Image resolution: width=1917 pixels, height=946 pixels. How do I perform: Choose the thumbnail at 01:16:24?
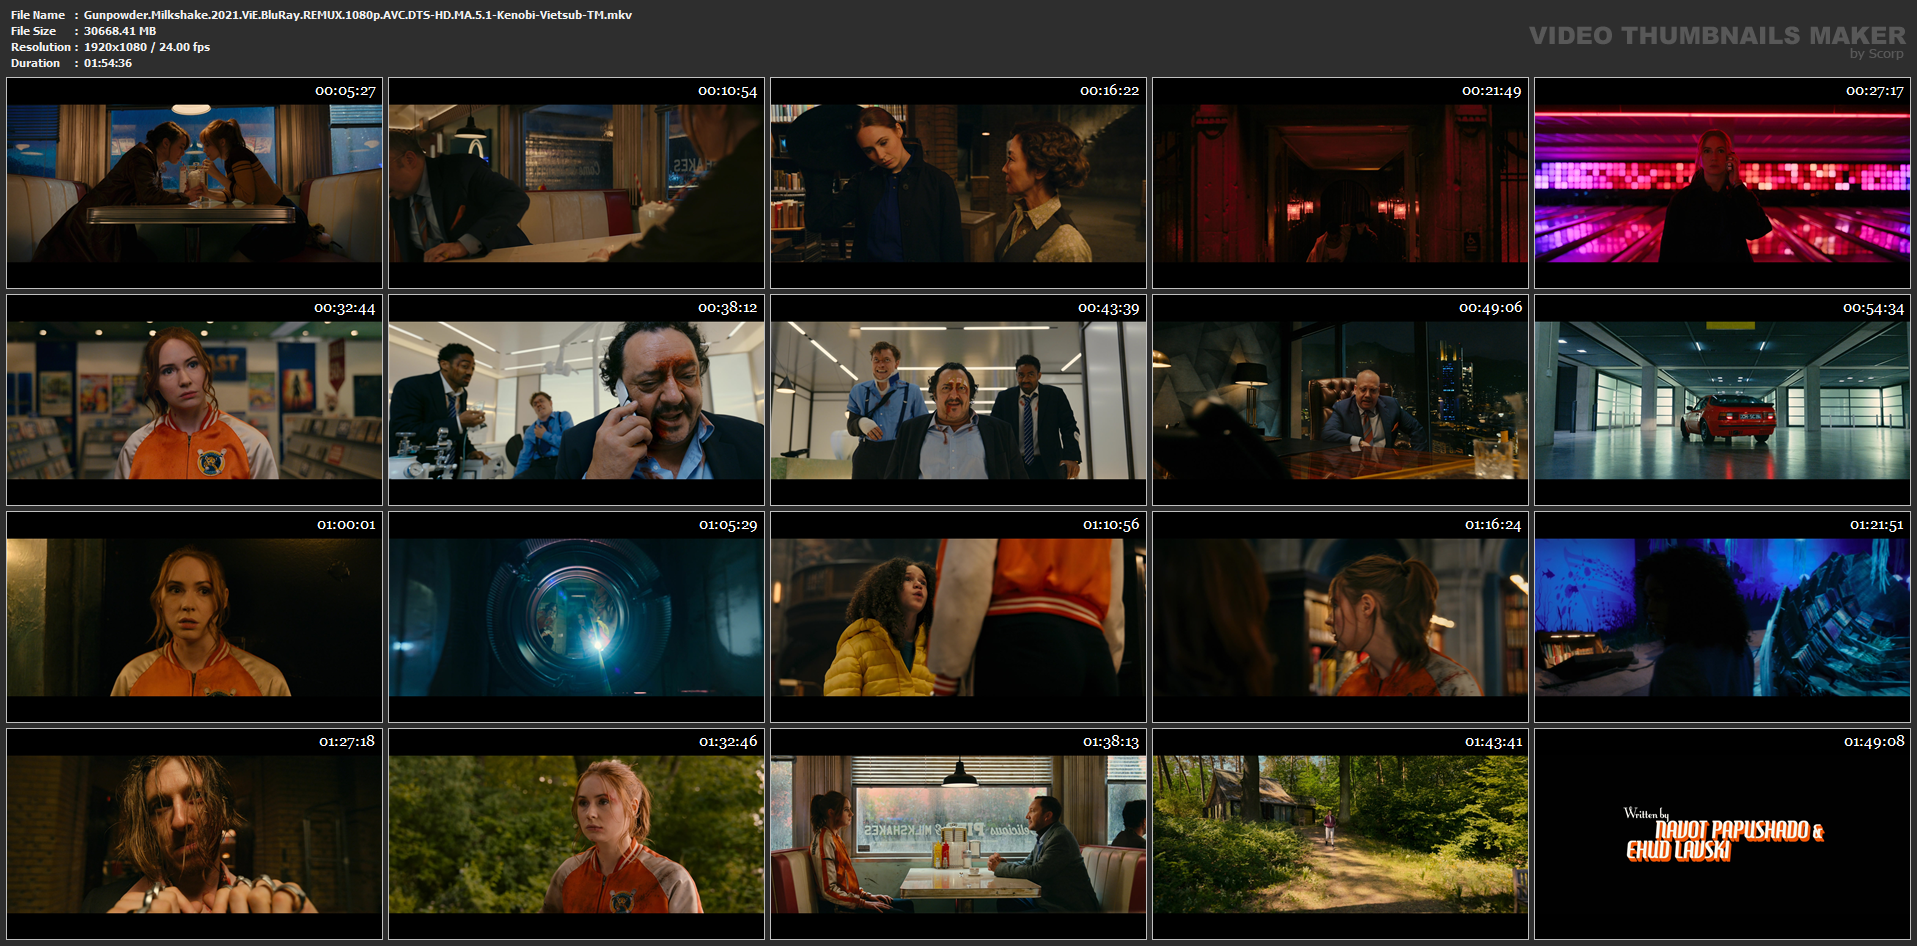pos(1340,617)
